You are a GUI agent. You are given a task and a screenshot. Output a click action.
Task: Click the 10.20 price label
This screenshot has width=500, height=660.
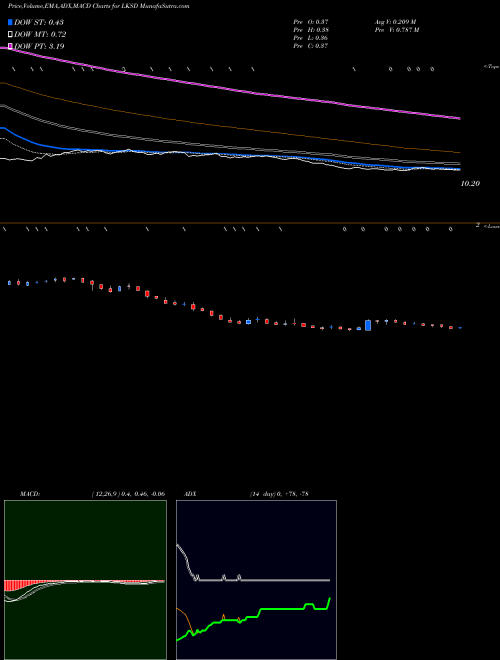click(470, 184)
